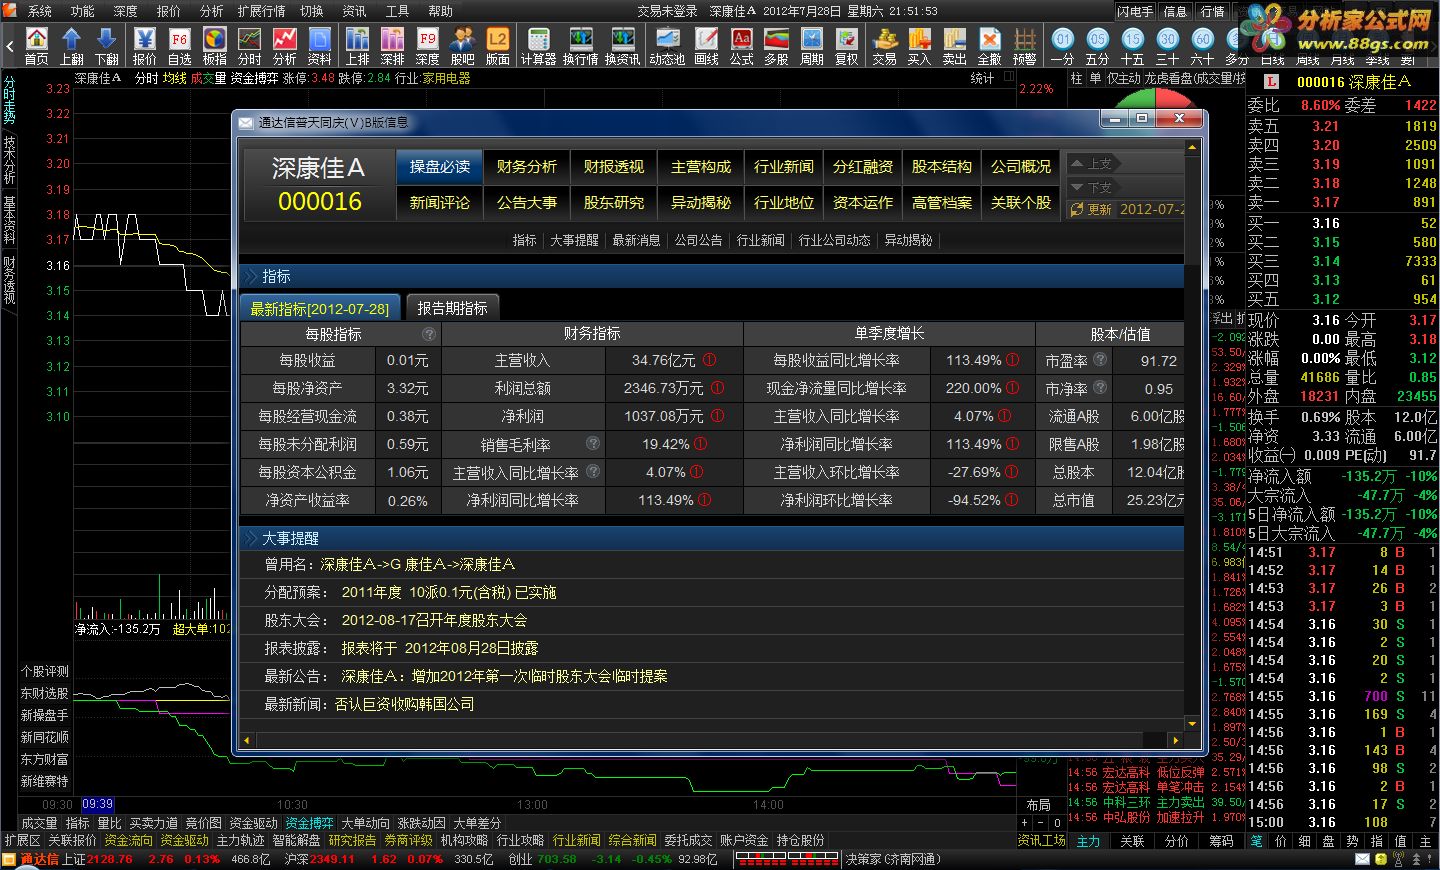Open the 公式 formula icon
Screen dimensions: 1440x870
742,45
